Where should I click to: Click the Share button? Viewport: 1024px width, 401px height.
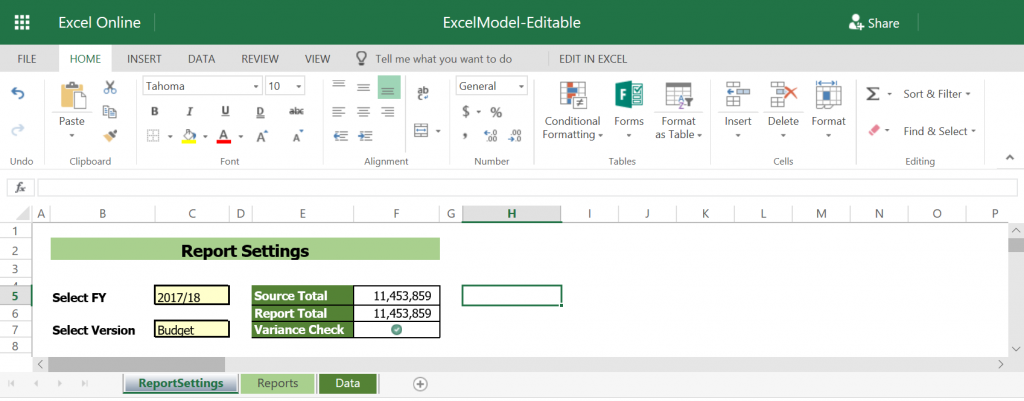(874, 23)
